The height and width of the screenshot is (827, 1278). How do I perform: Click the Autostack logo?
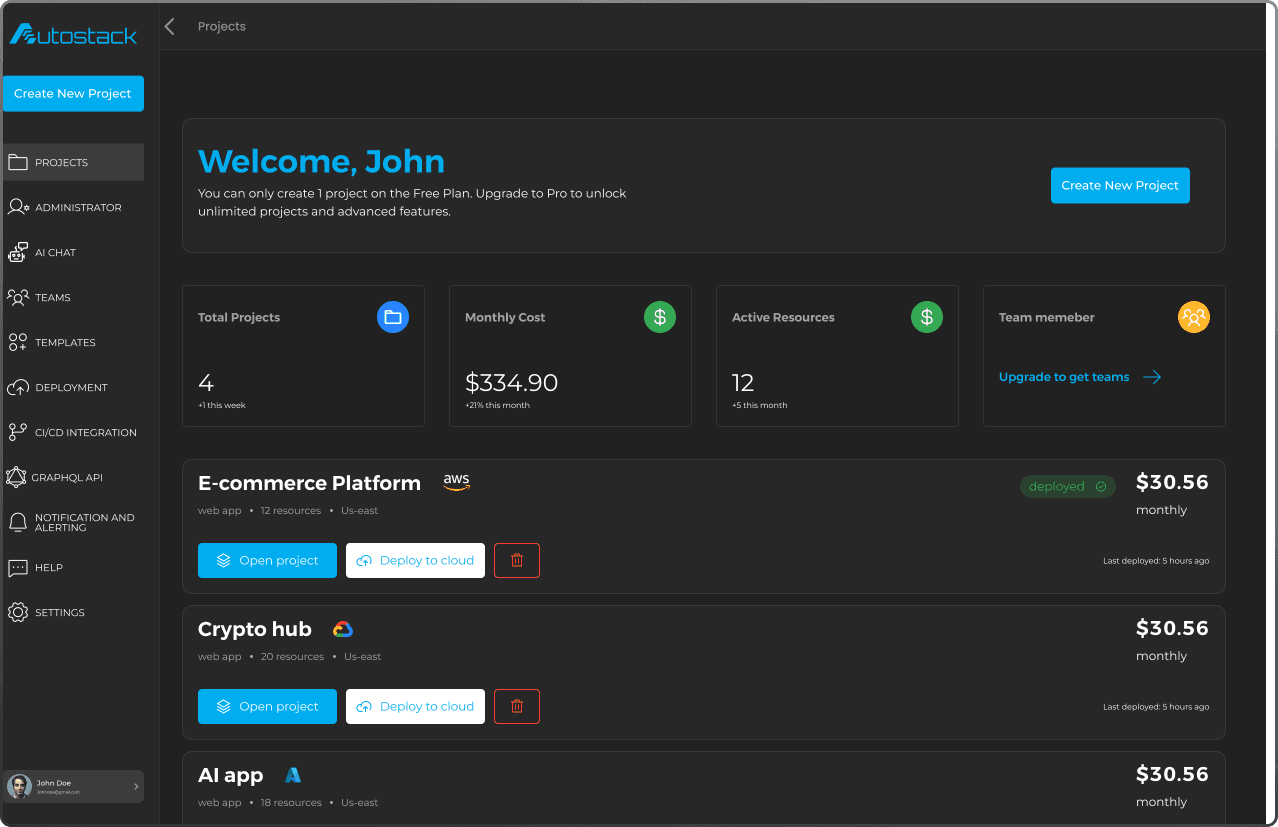click(73, 35)
